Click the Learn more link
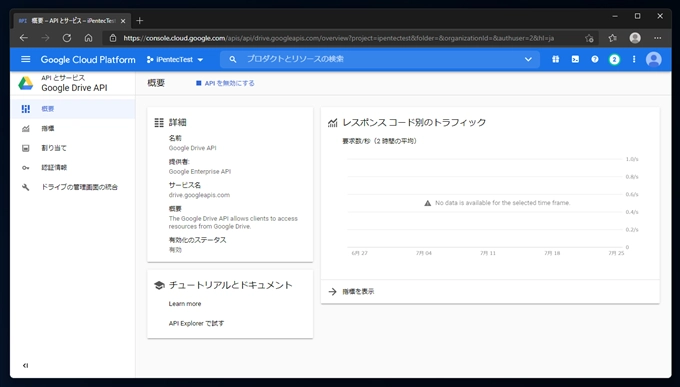 185,304
